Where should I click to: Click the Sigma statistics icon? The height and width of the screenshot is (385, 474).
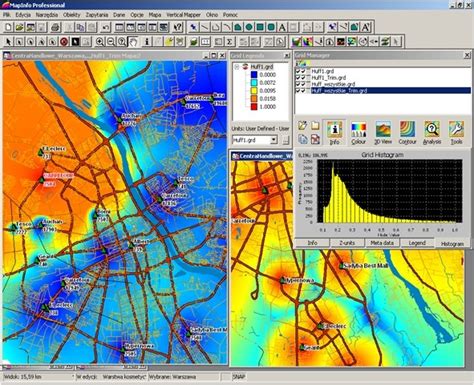(x=229, y=42)
